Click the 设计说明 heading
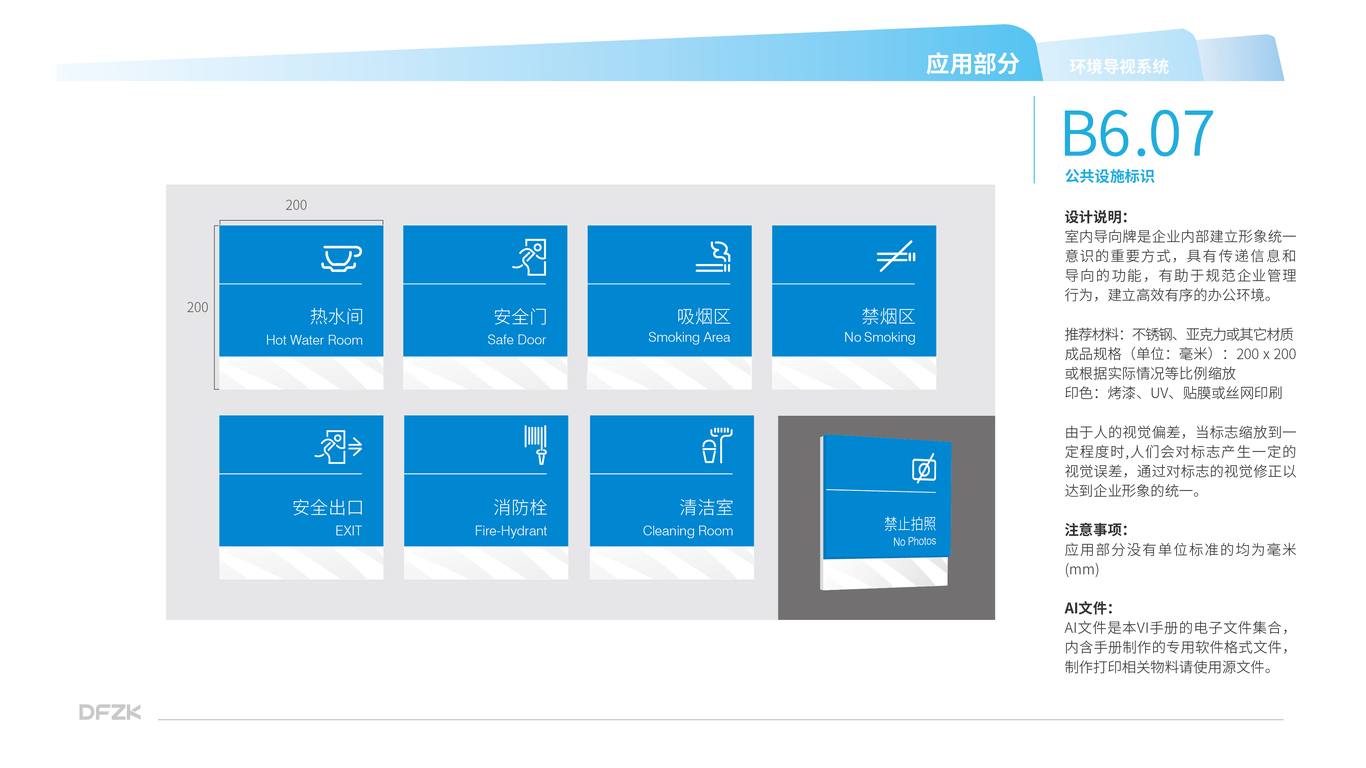1366x768 pixels. tap(1096, 216)
